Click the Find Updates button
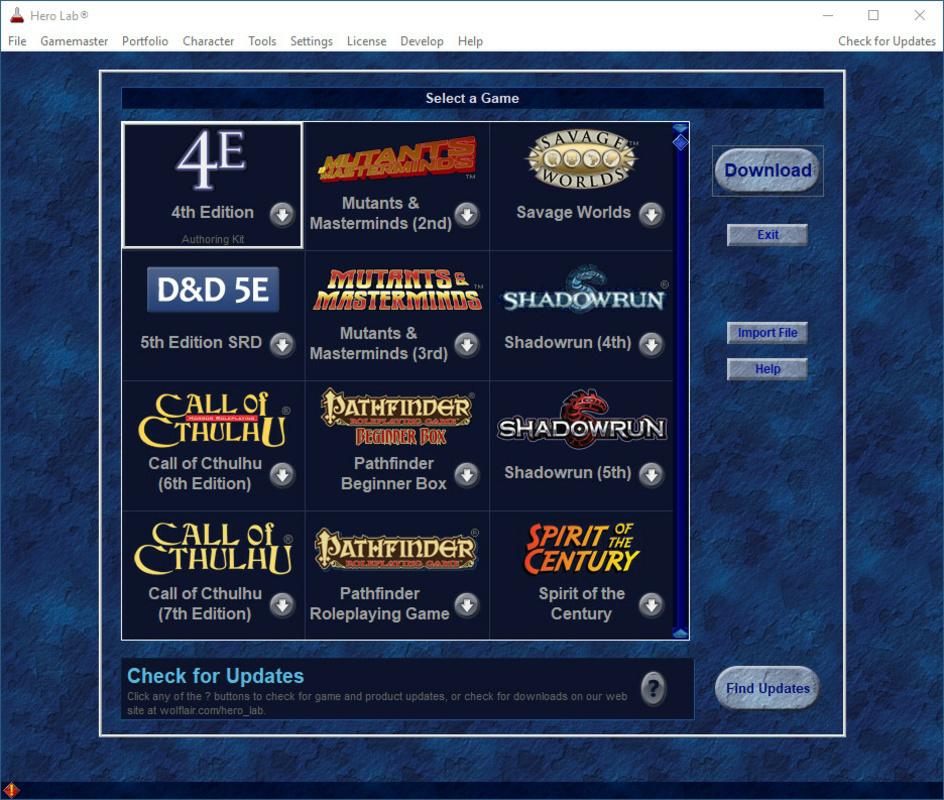The image size is (944, 800). pyautogui.click(x=767, y=688)
